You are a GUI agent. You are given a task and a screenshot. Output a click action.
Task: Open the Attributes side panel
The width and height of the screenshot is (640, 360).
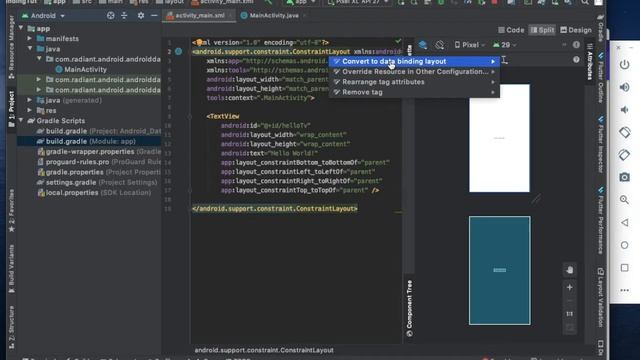click(x=589, y=61)
